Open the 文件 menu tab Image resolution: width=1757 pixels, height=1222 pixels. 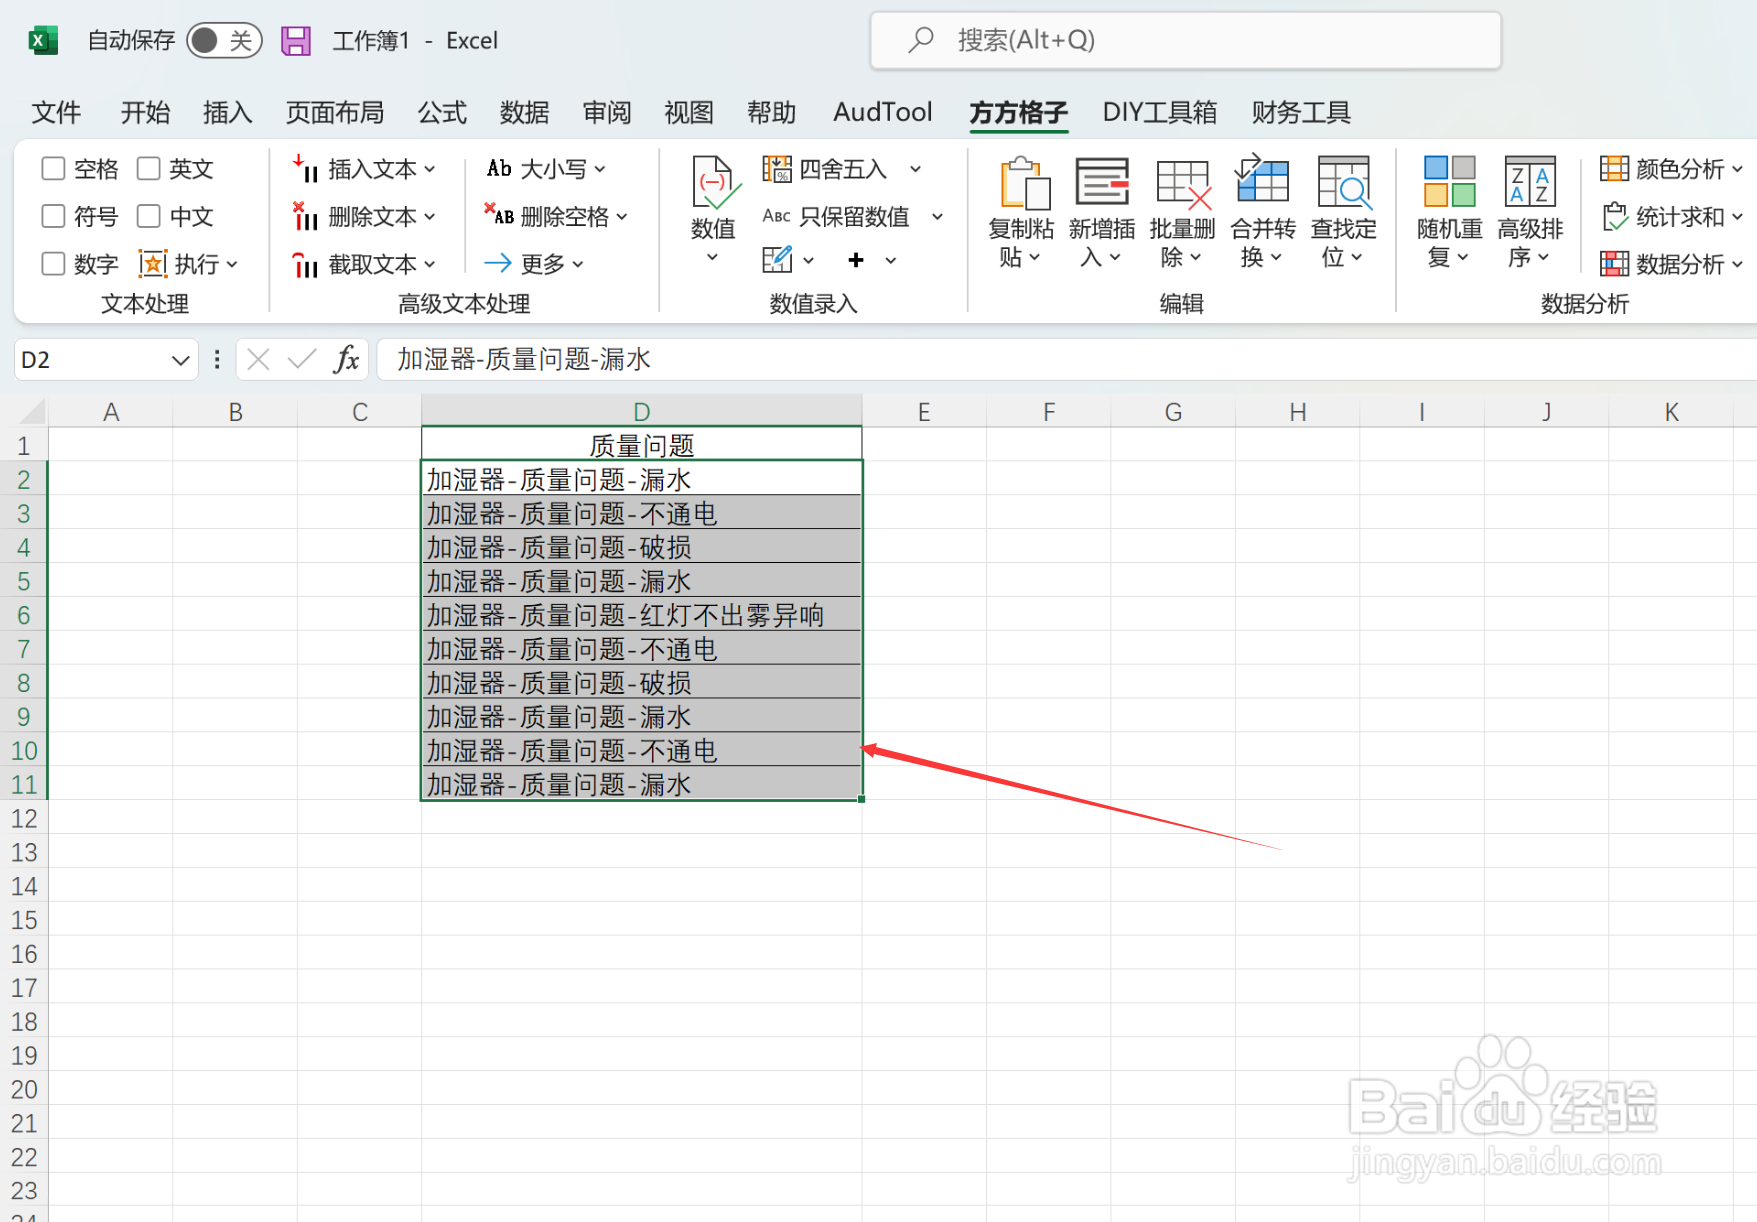(x=56, y=112)
